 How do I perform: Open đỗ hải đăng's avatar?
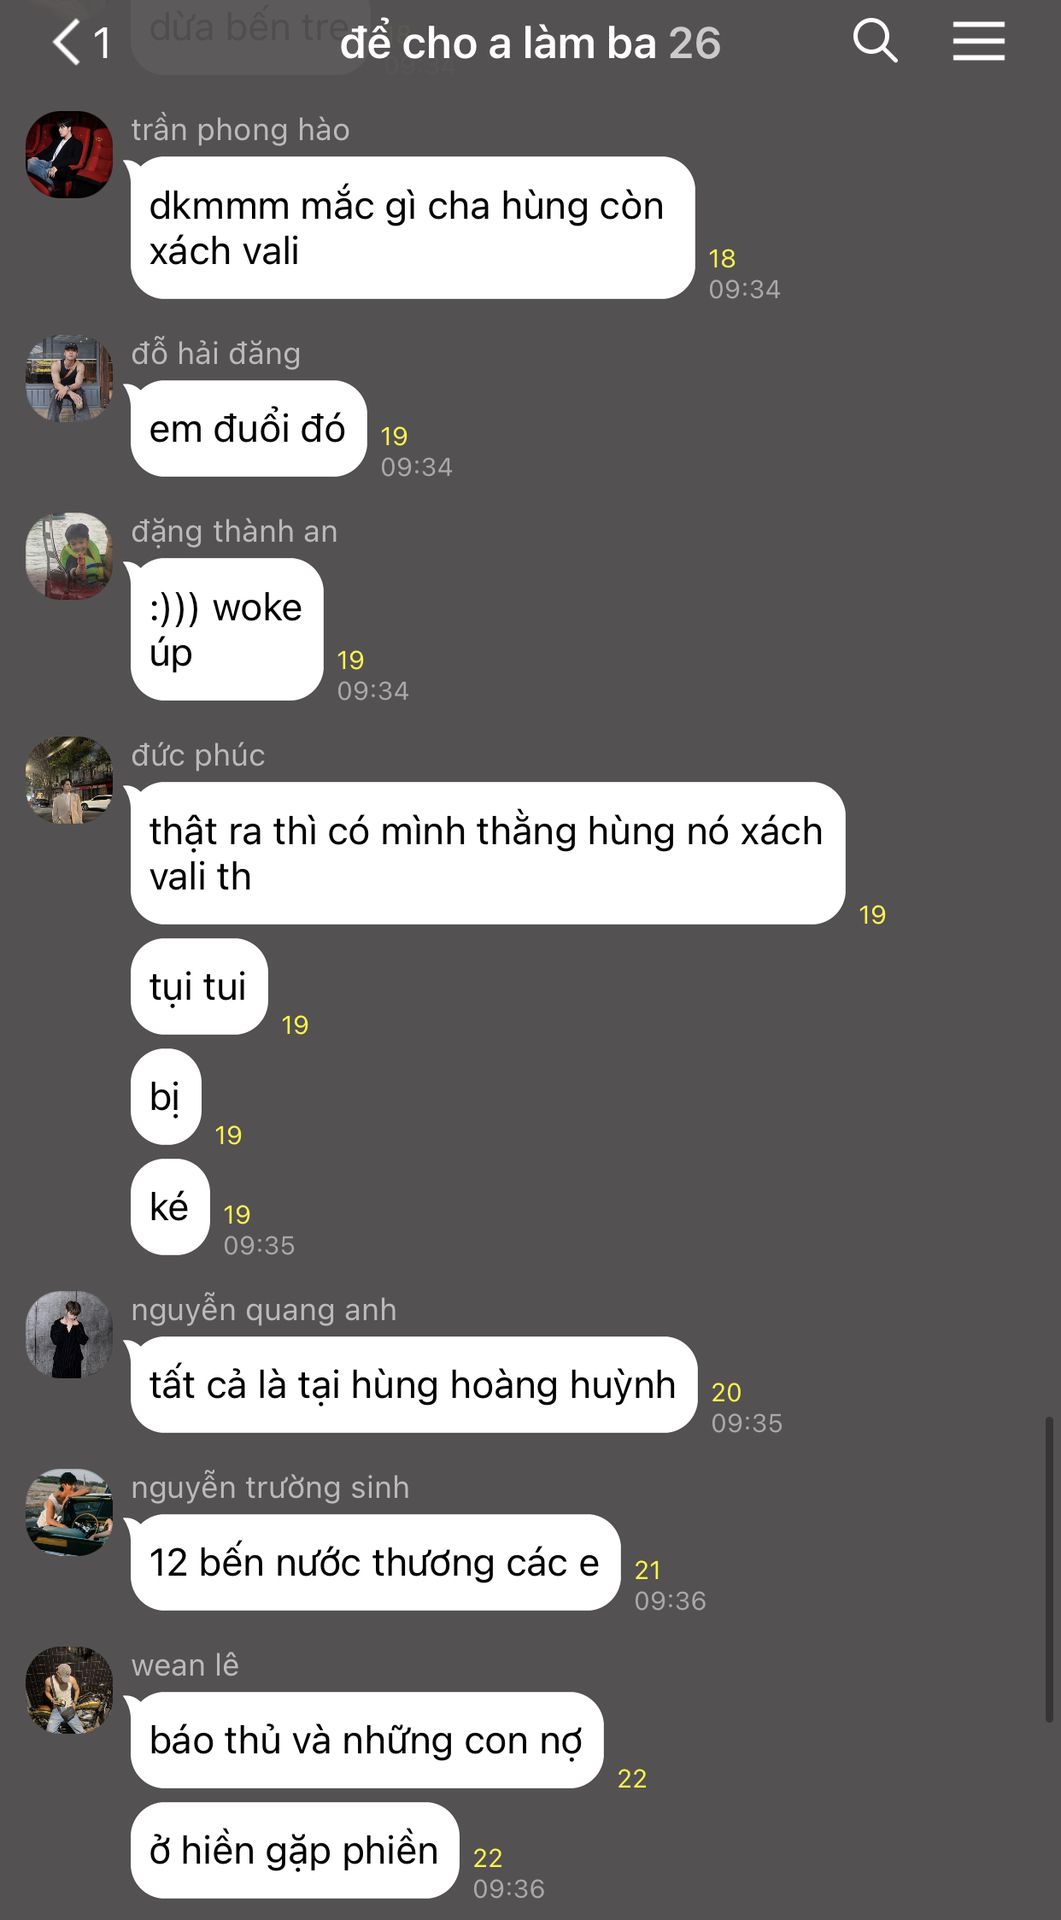[x=69, y=378]
